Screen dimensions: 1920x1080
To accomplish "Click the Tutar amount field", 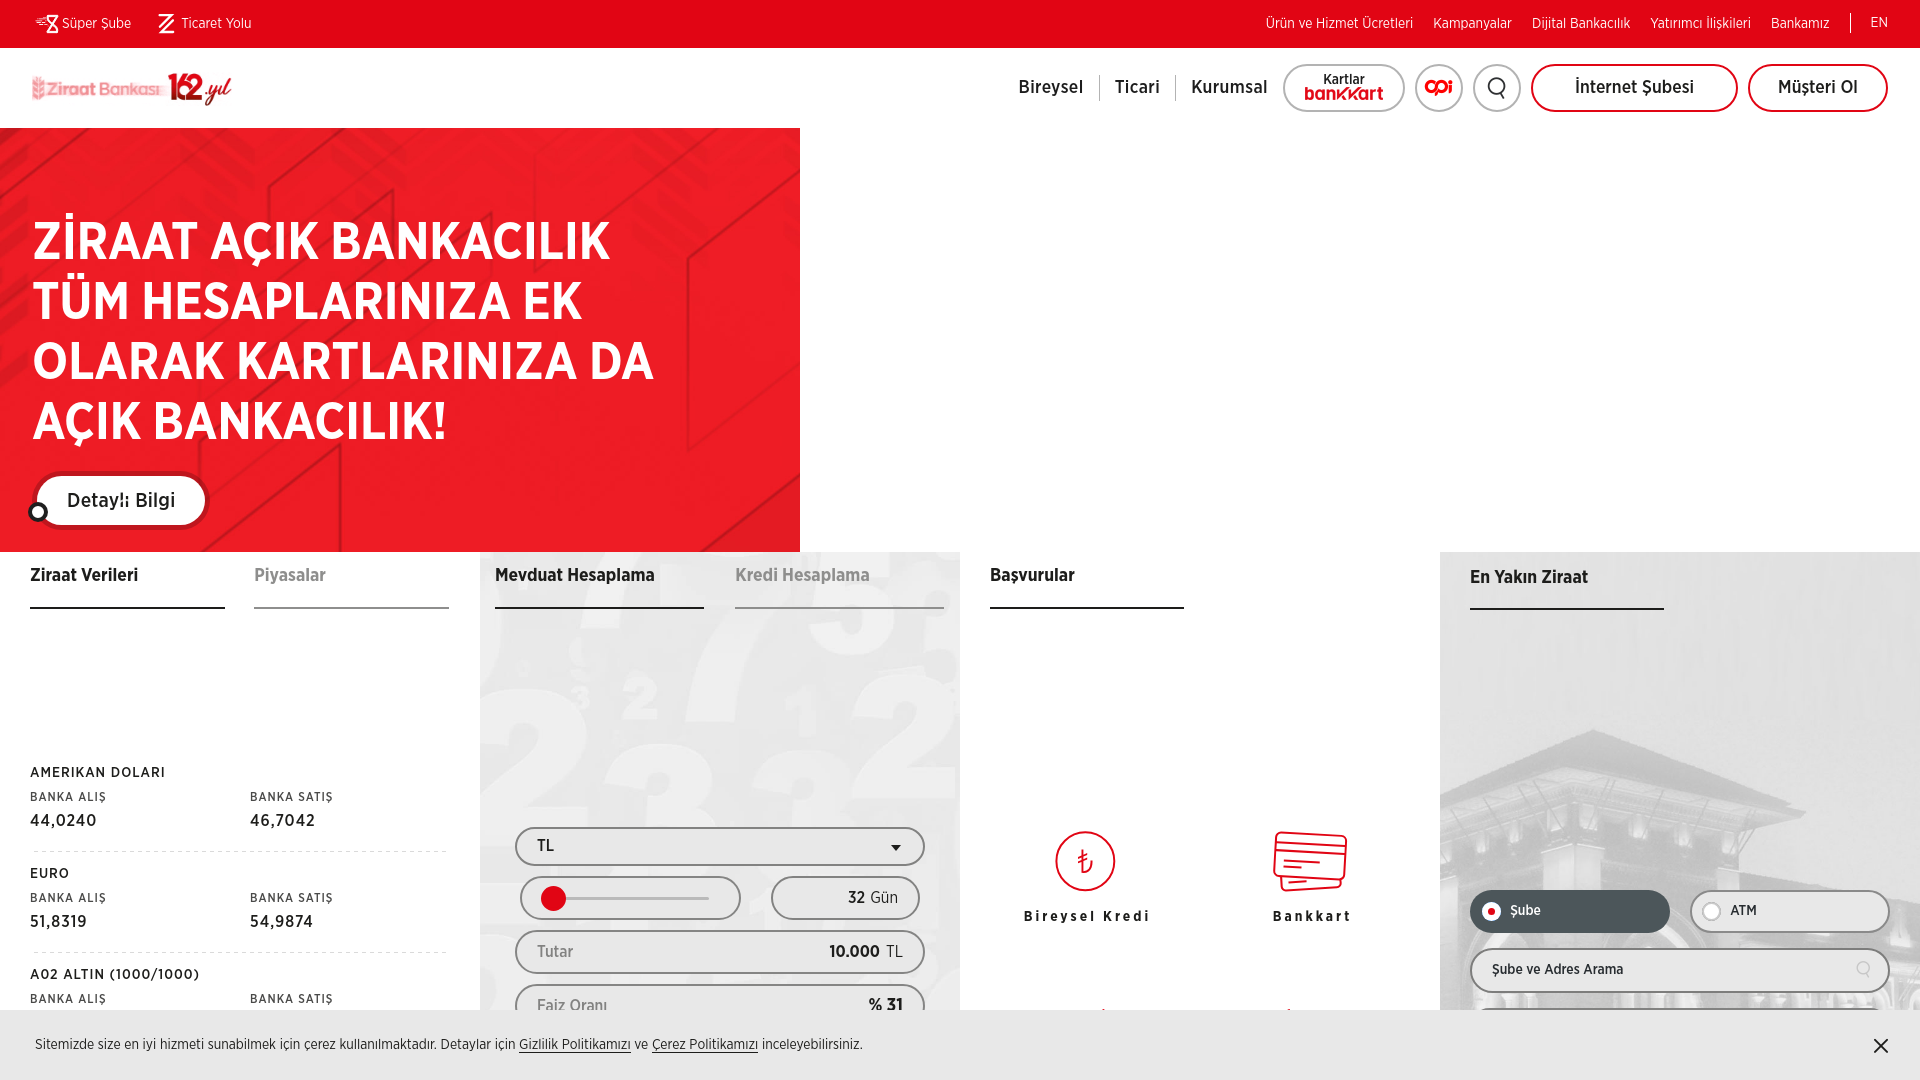I will tap(720, 952).
